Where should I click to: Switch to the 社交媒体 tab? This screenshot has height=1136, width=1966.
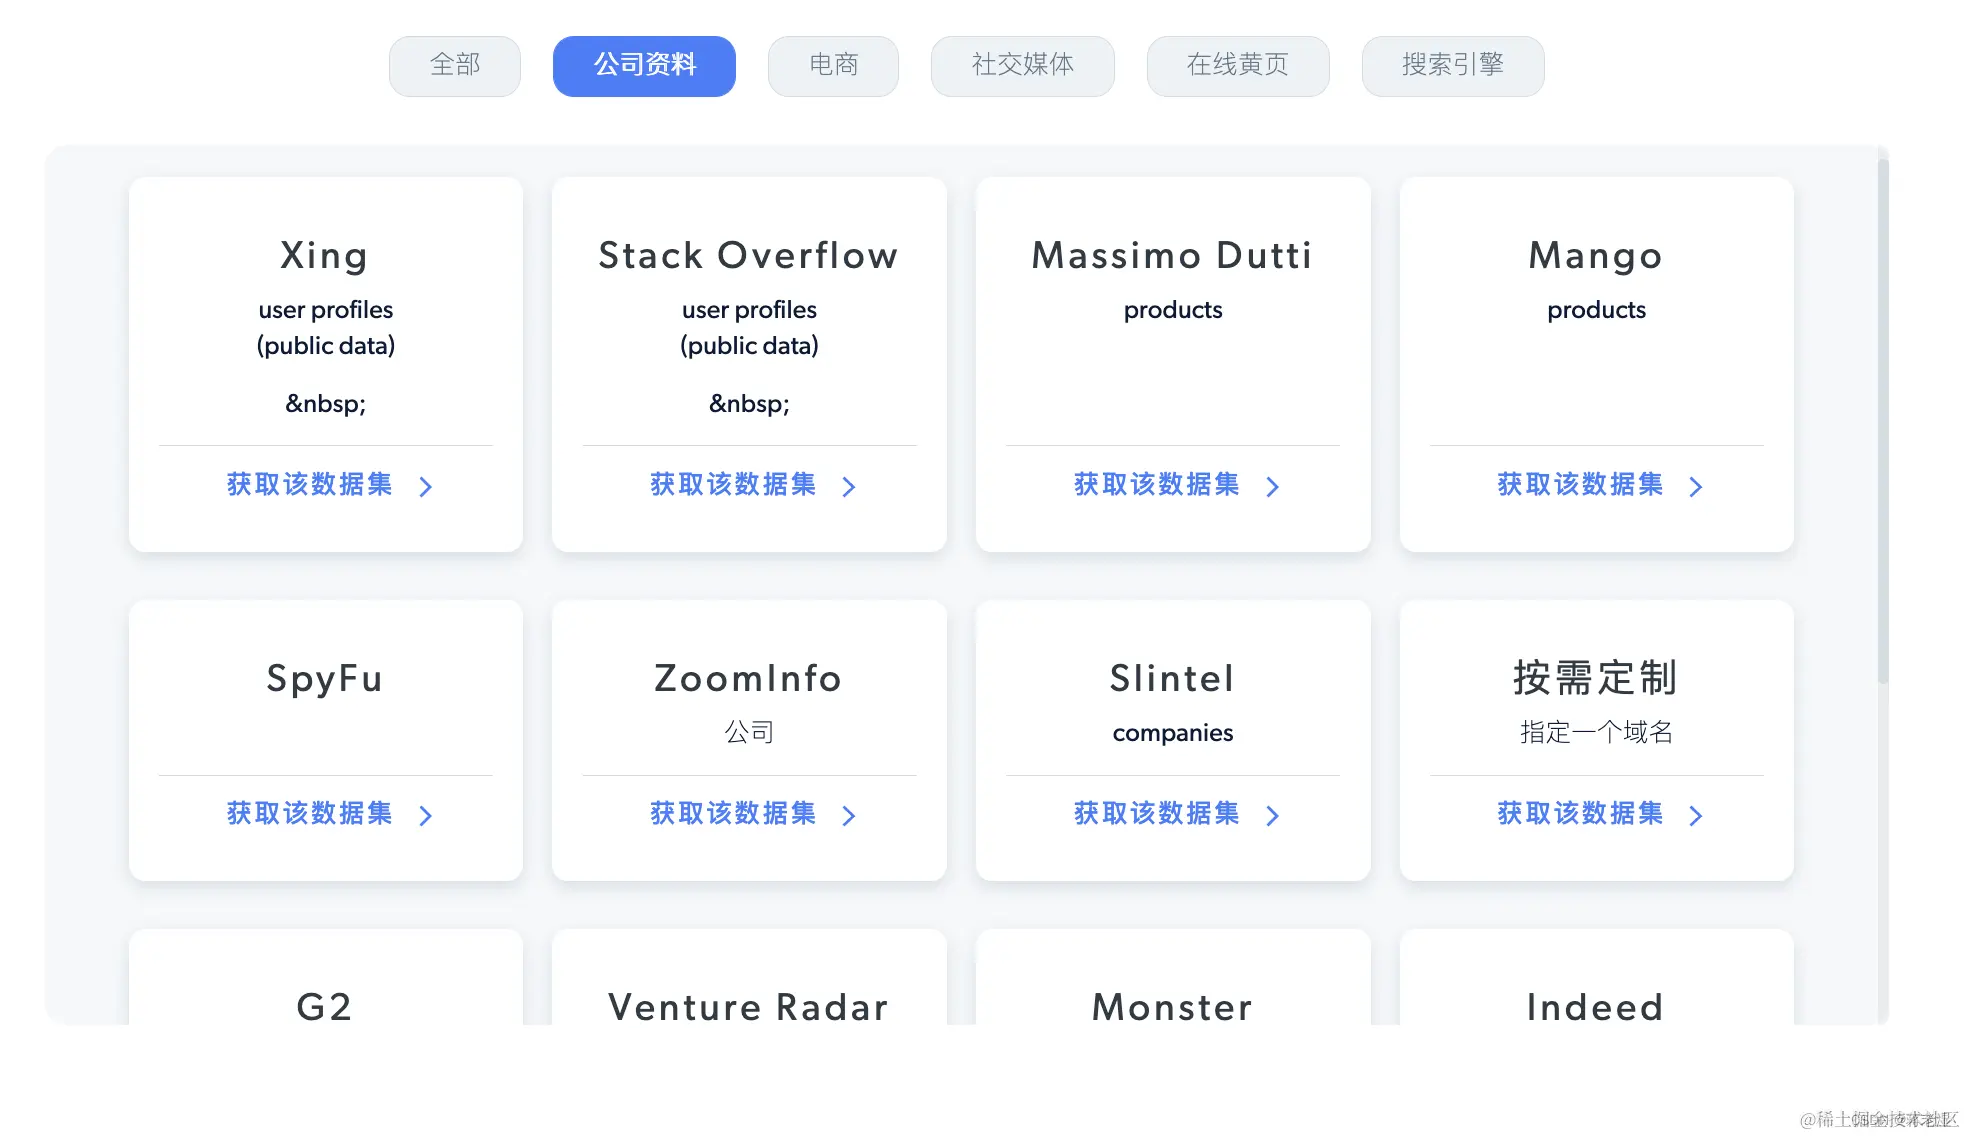pyautogui.click(x=1022, y=66)
